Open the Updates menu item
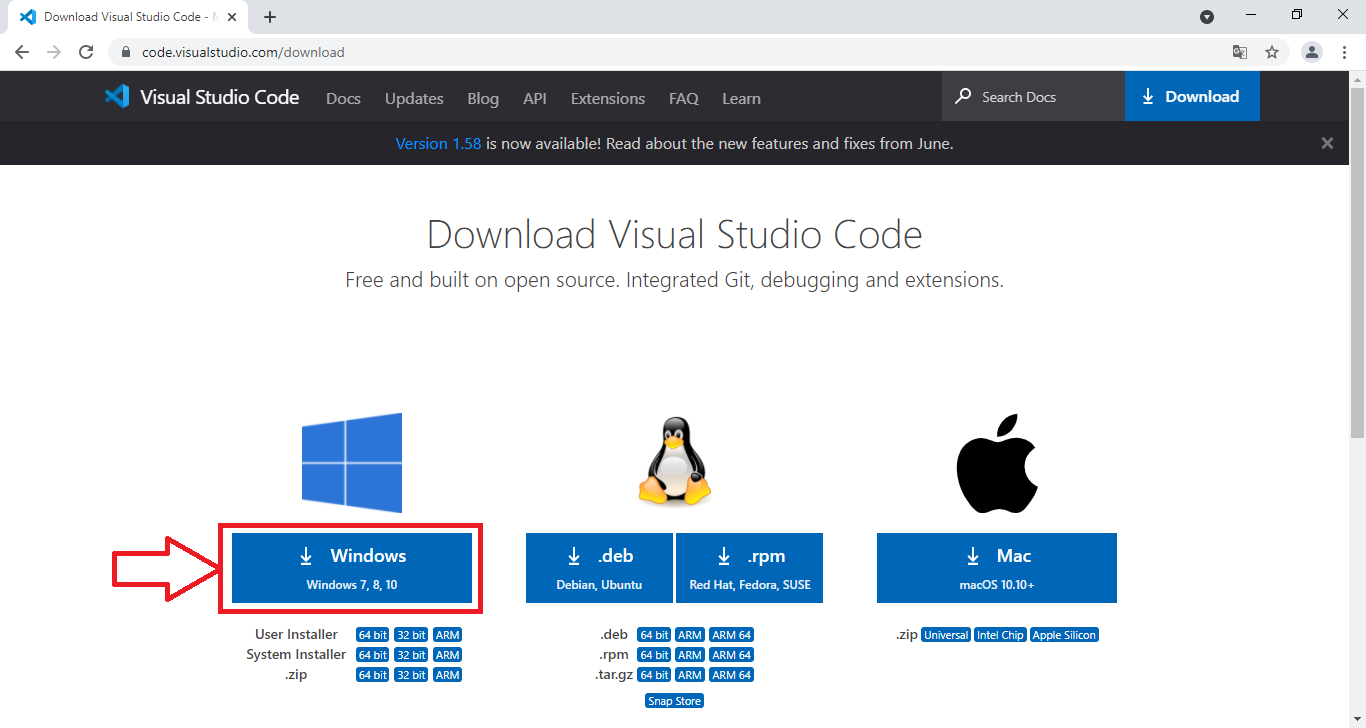Viewport: 1366px width, 728px height. pos(414,98)
